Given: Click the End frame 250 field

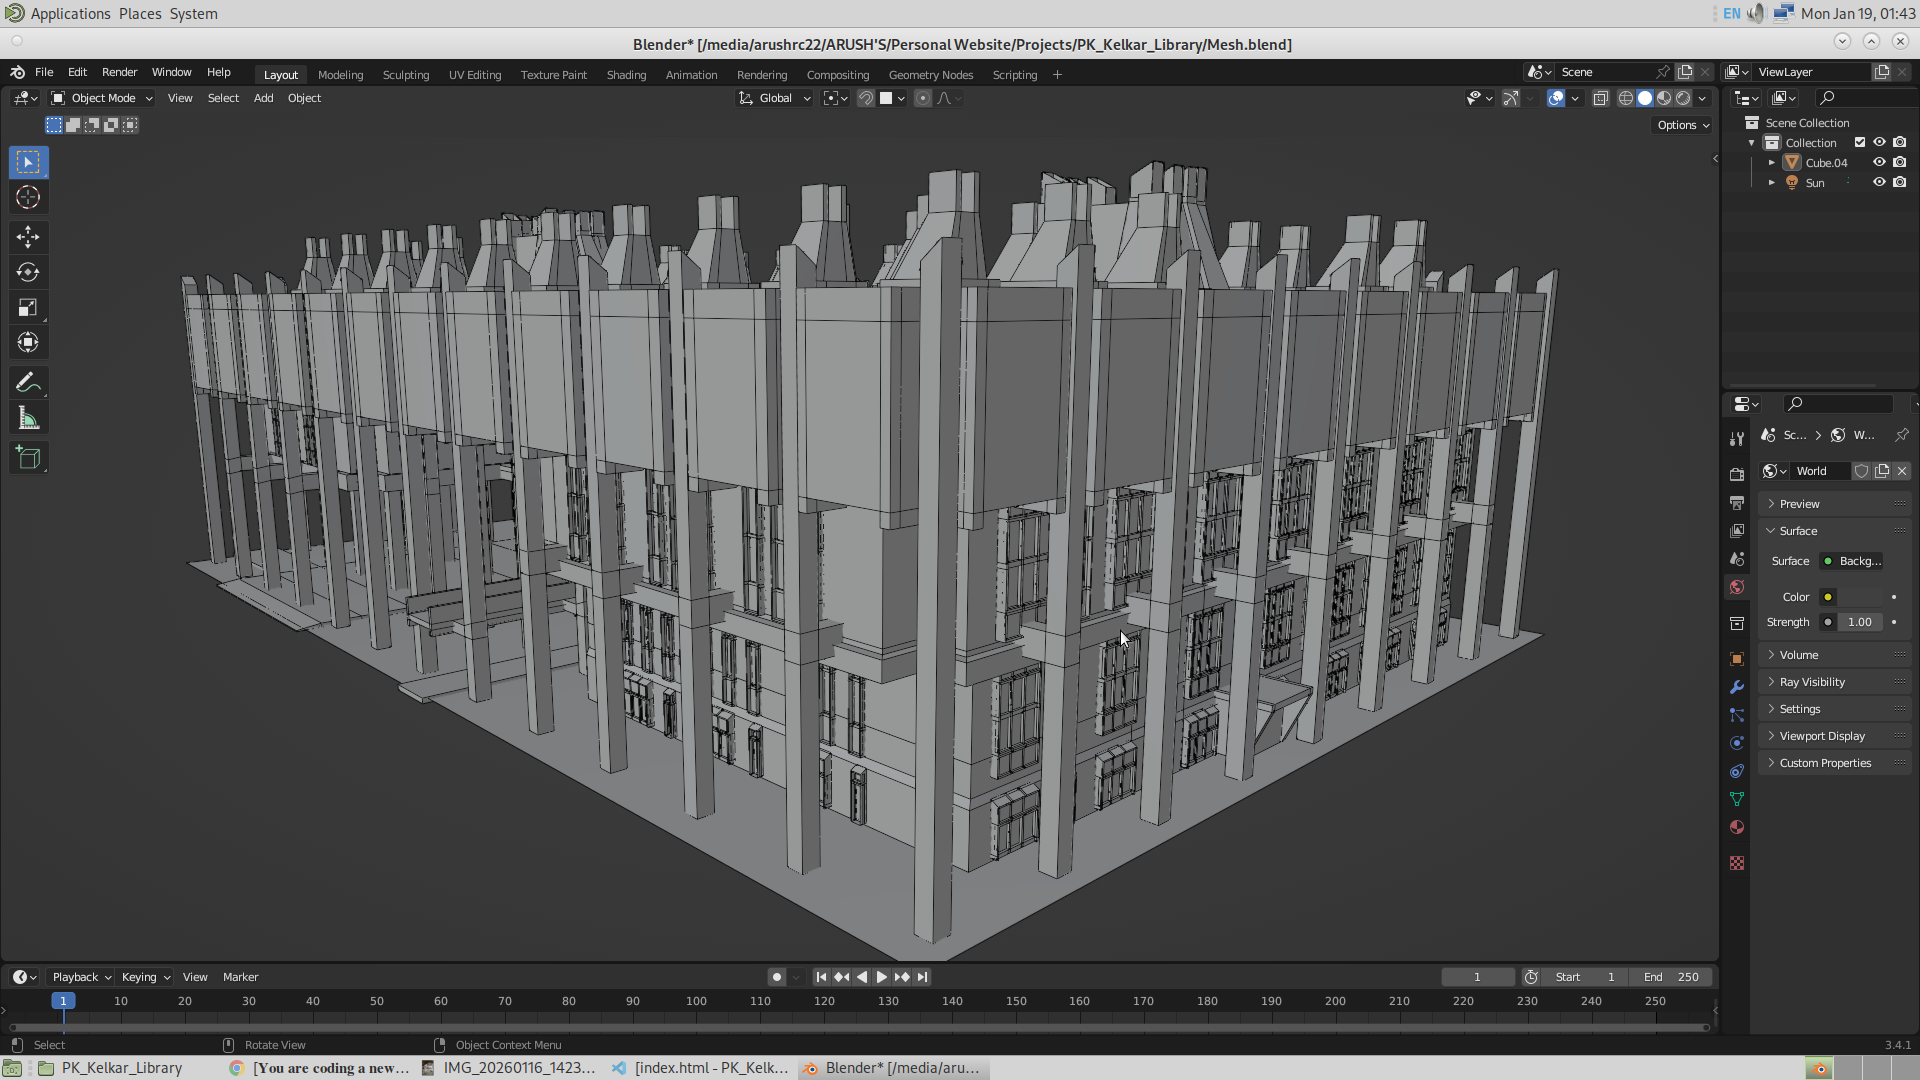Looking at the screenshot, I should (1671, 977).
